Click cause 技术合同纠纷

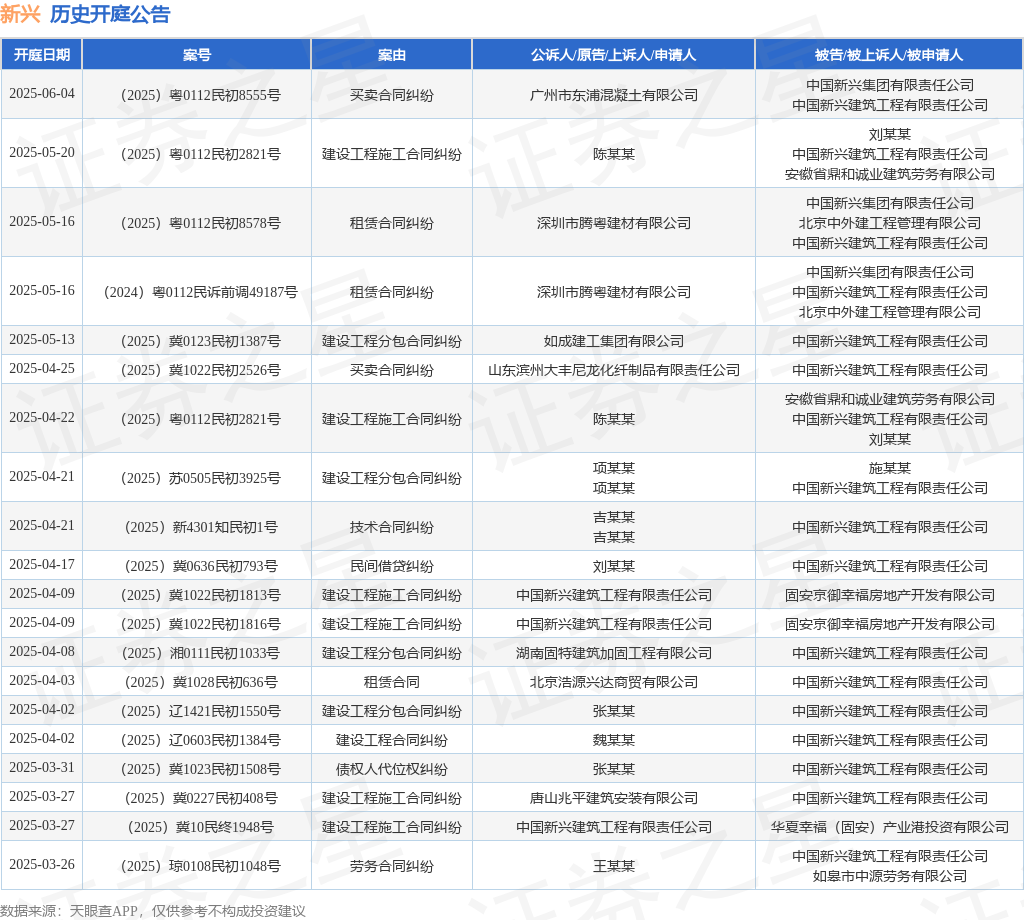point(392,527)
